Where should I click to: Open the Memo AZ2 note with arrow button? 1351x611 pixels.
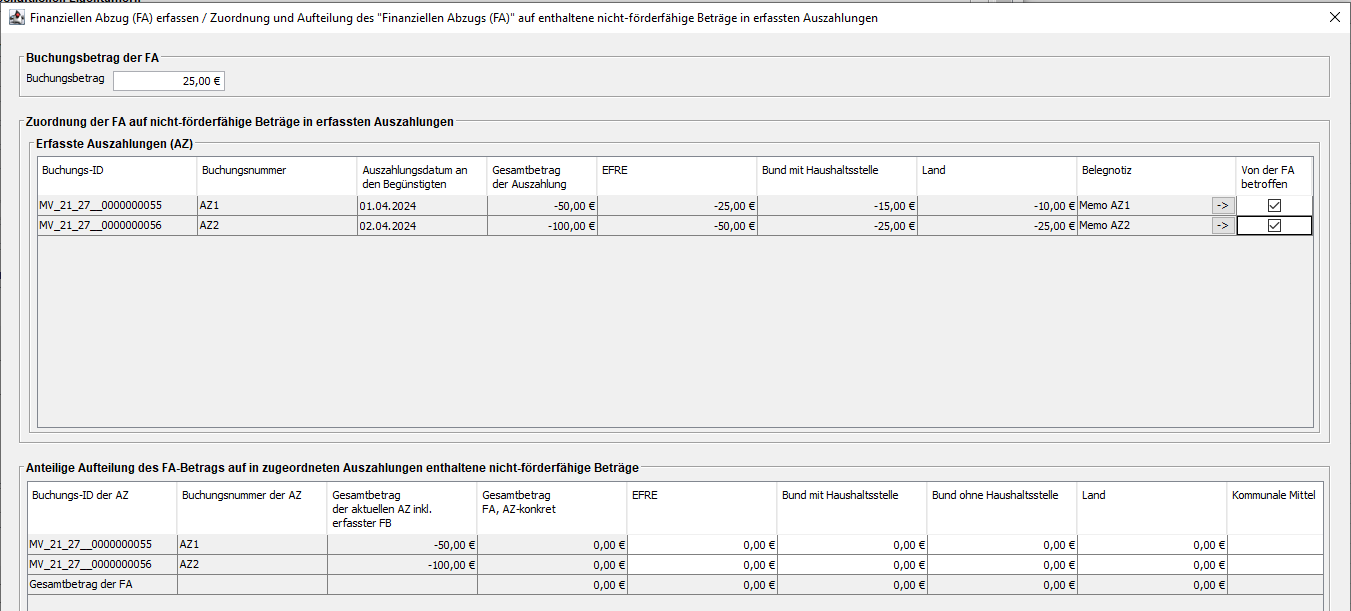tap(1222, 225)
